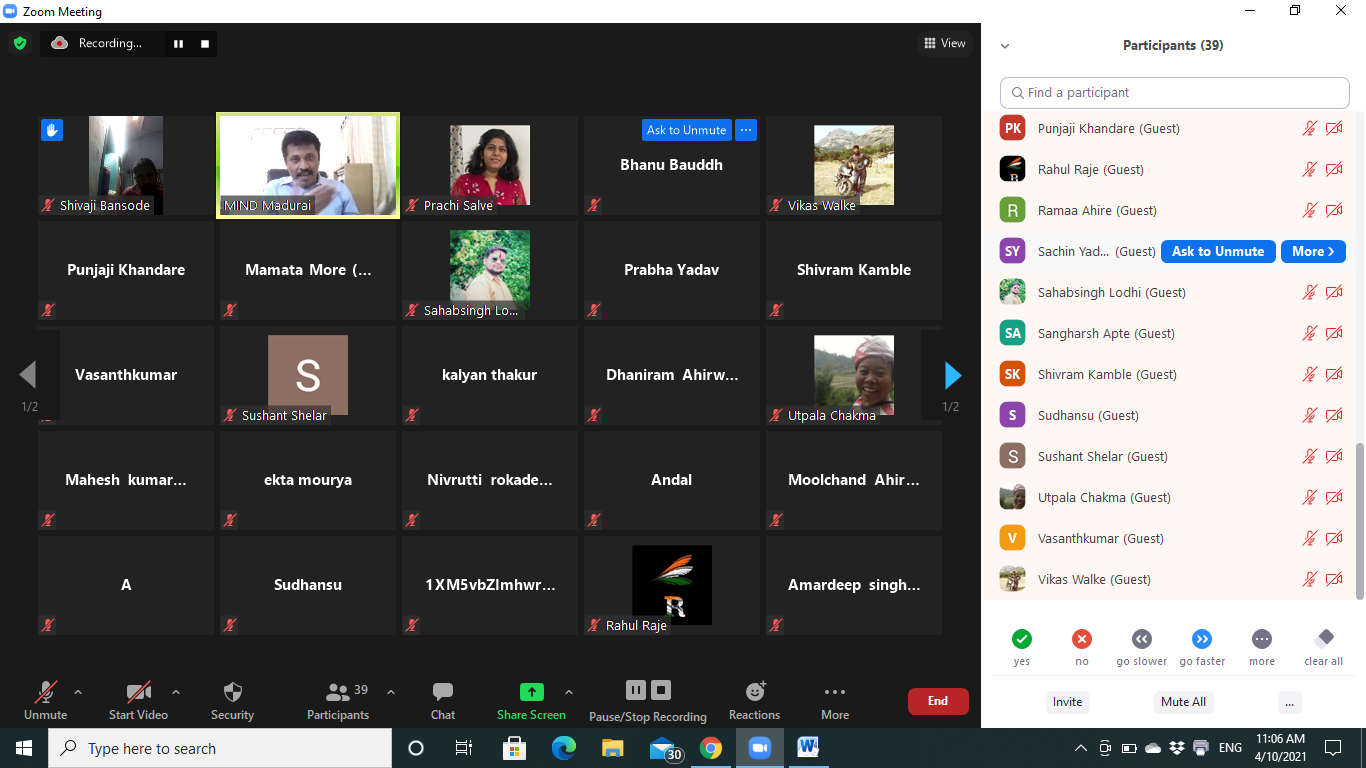Open the Chat panel
The height and width of the screenshot is (768, 1366).
coord(442,700)
